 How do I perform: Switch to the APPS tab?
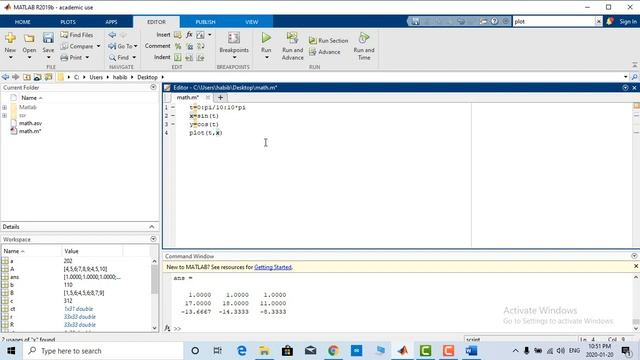coord(111,22)
